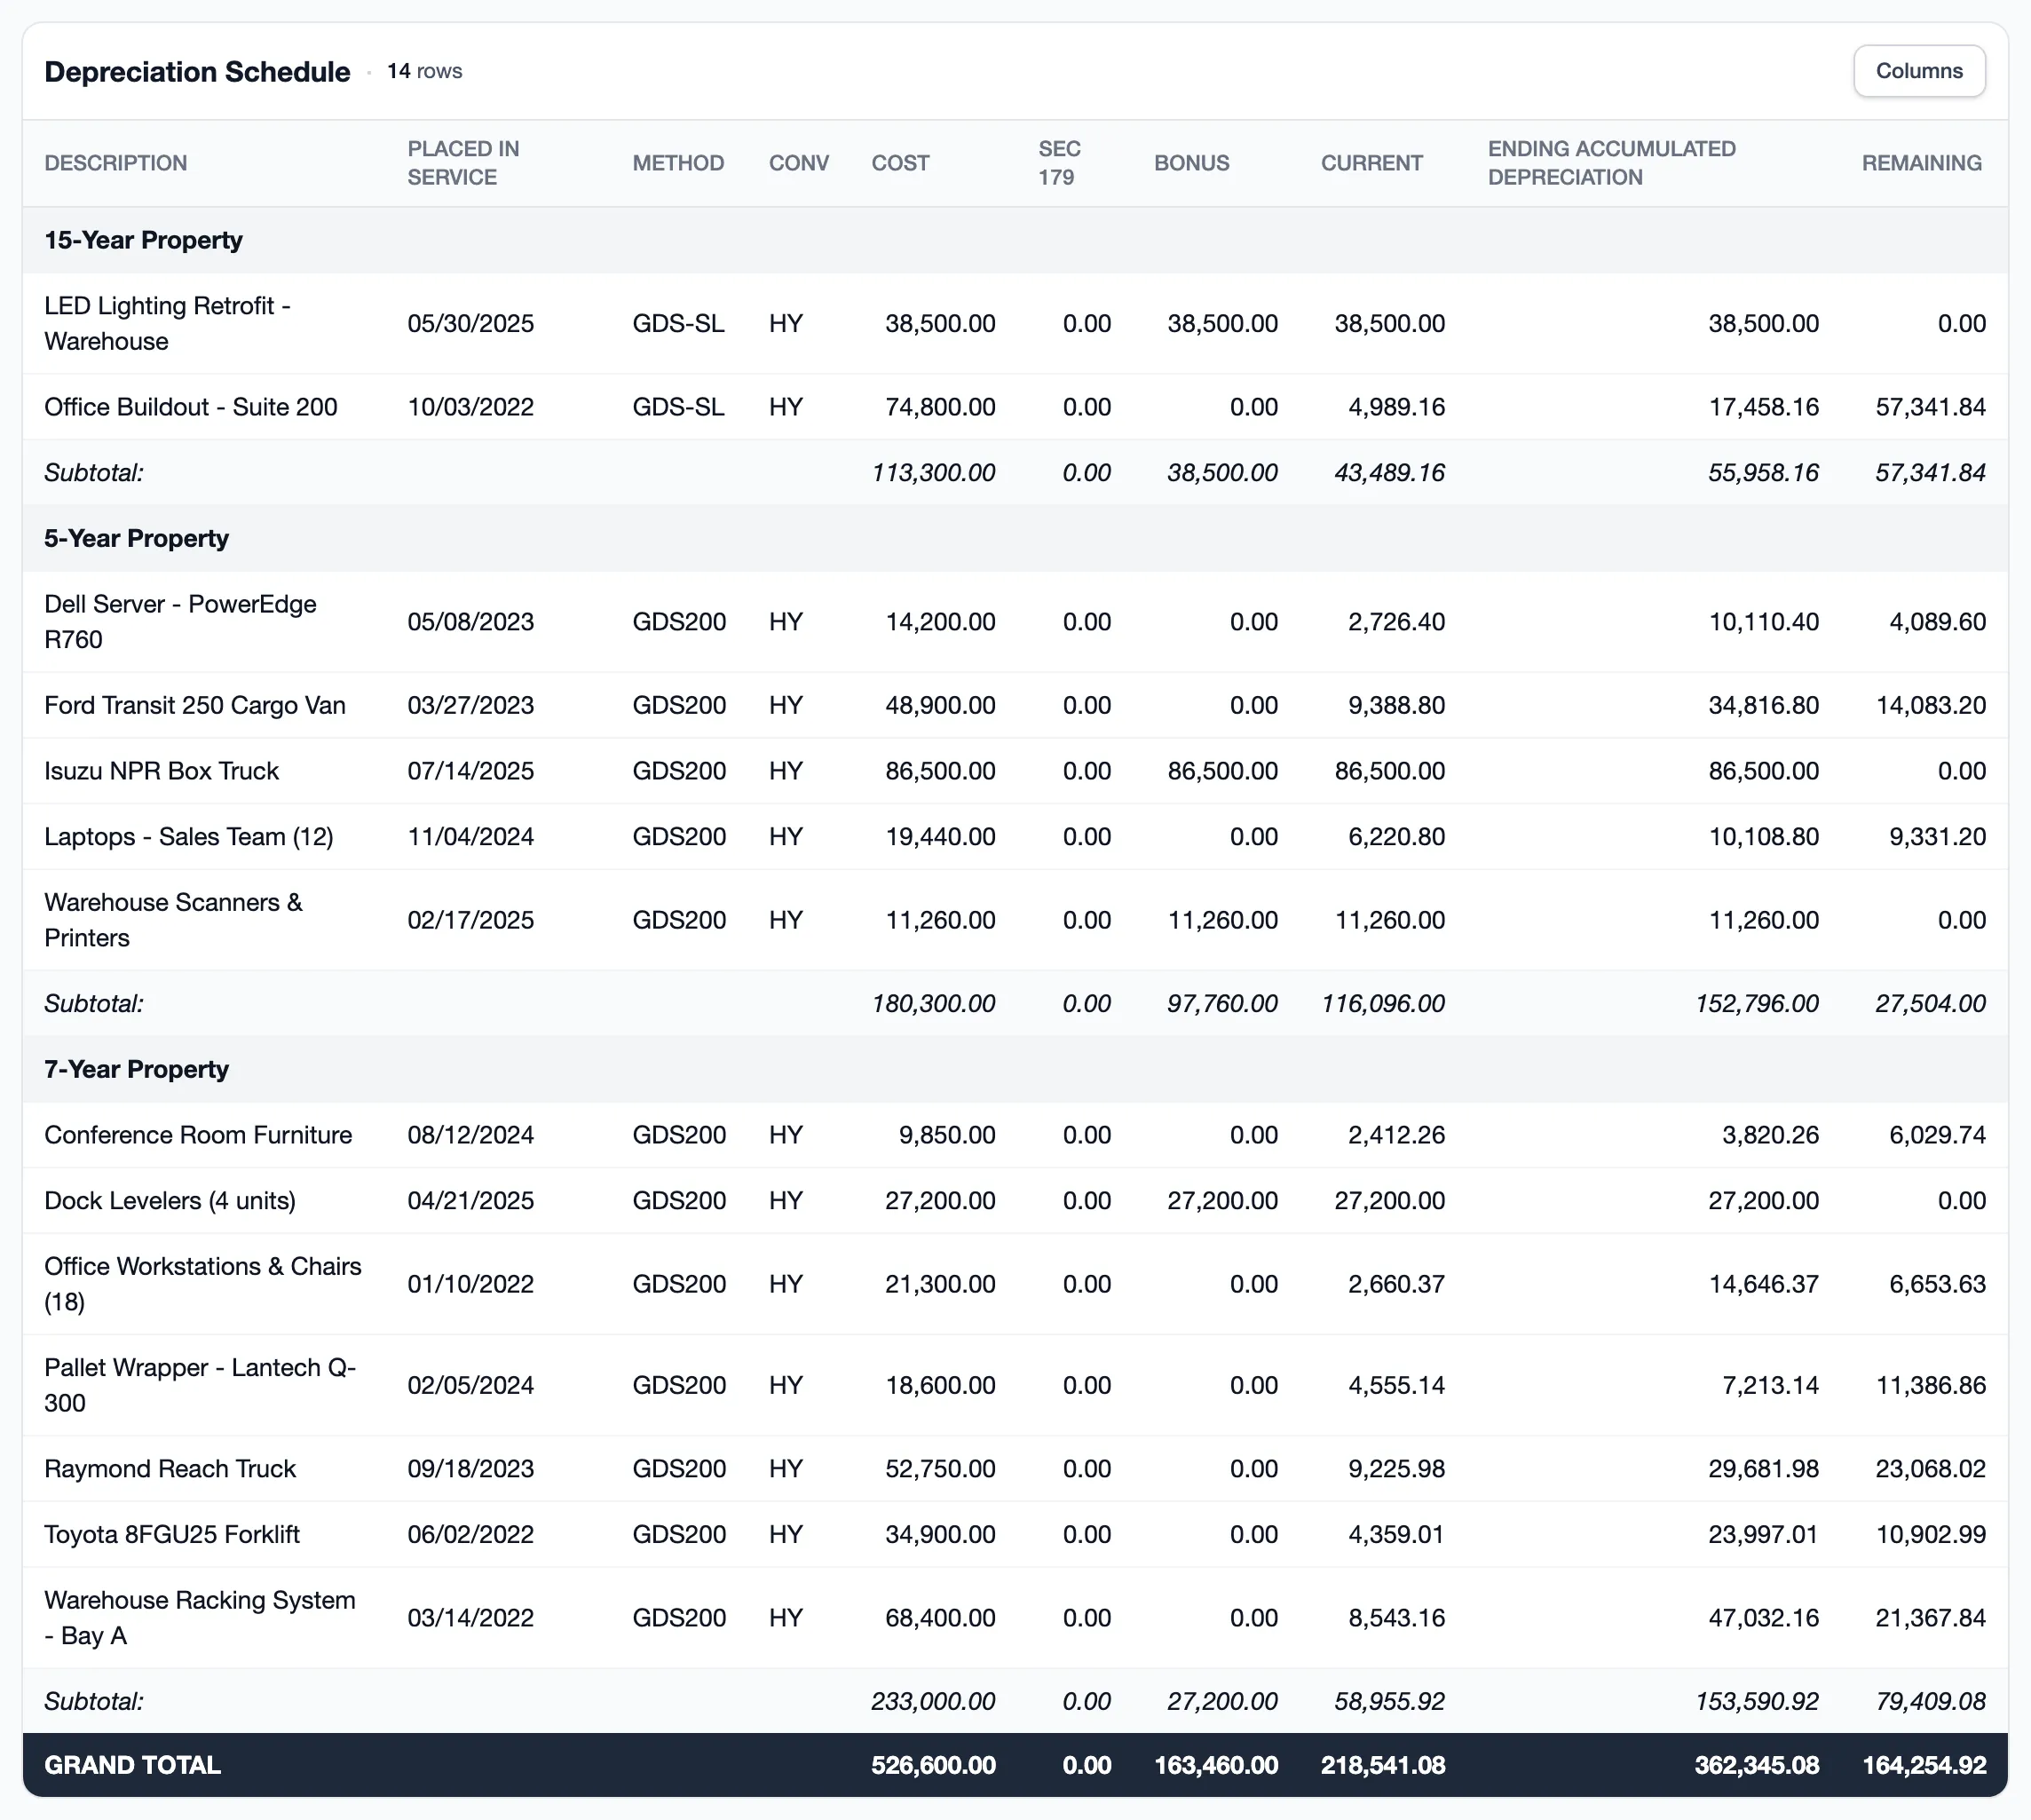Viewport: 2031px width, 1820px height.
Task: Click the BONUS column header
Action: tap(1191, 163)
